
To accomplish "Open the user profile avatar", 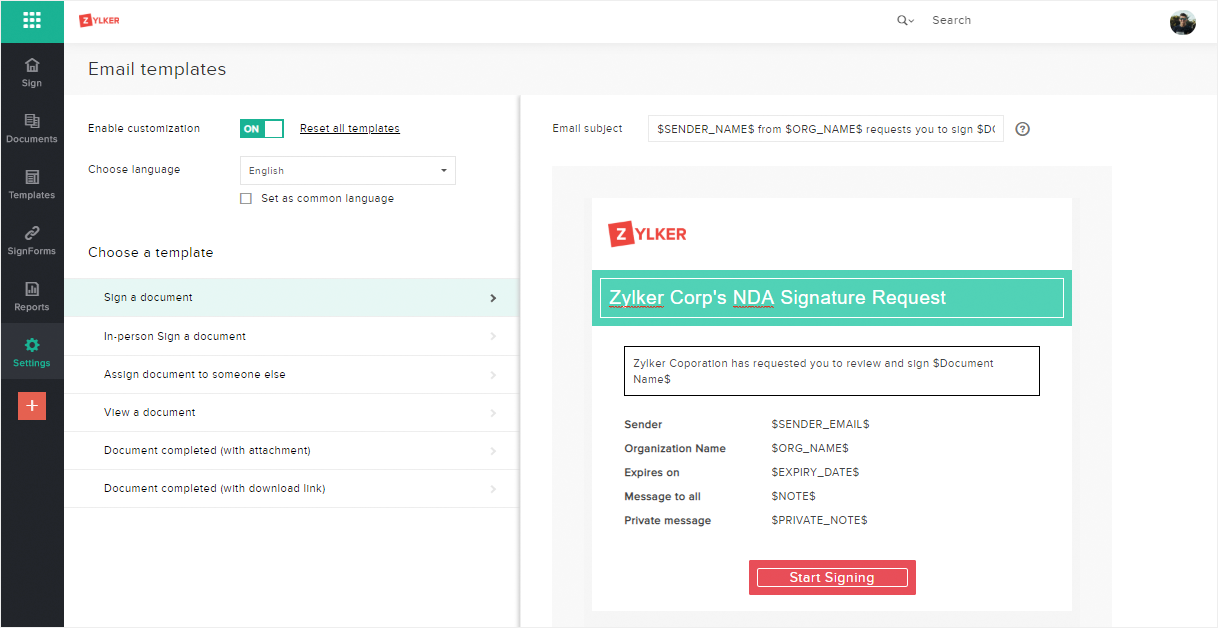I will (1182, 22).
